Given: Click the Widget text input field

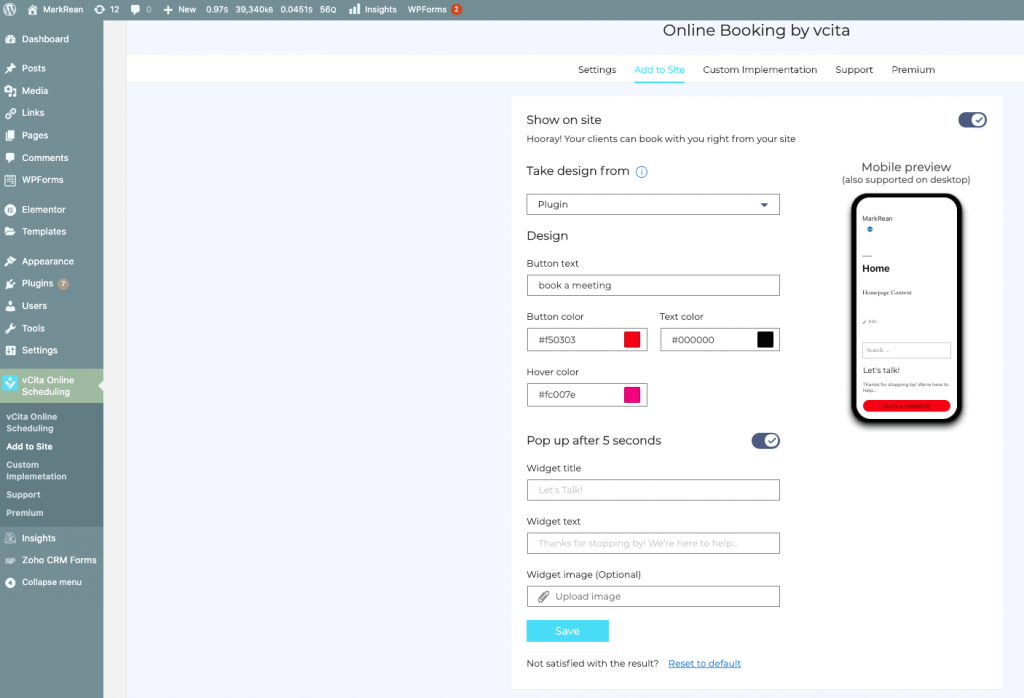Looking at the screenshot, I should tap(653, 543).
